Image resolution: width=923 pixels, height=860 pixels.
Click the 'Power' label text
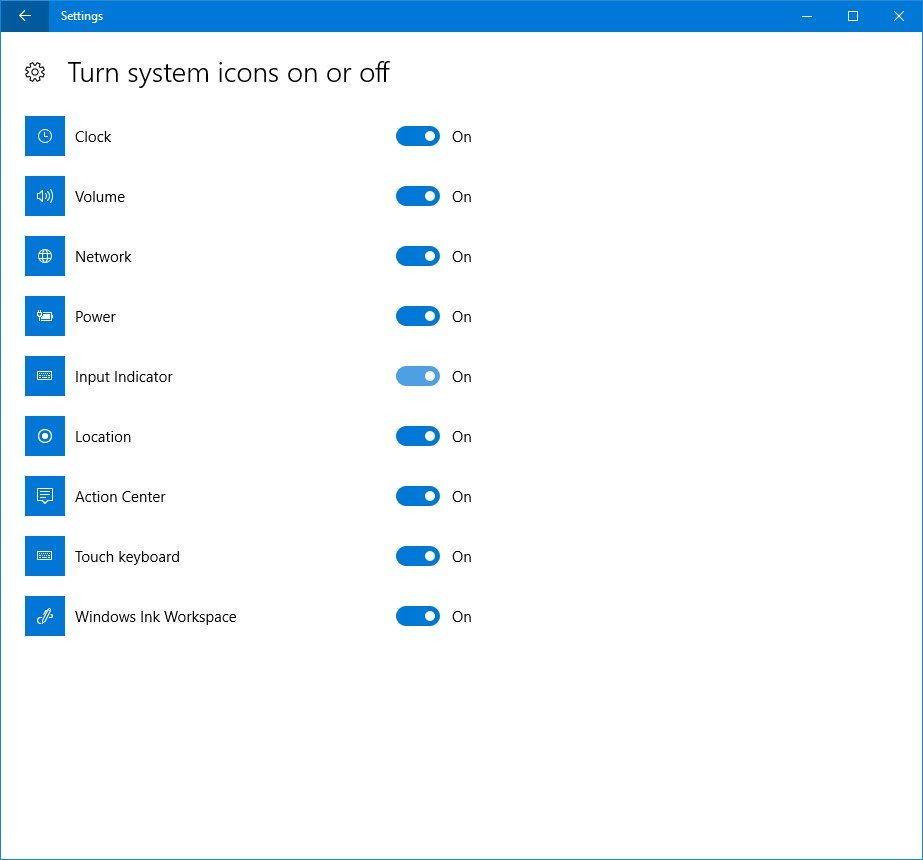pyautogui.click(x=95, y=317)
